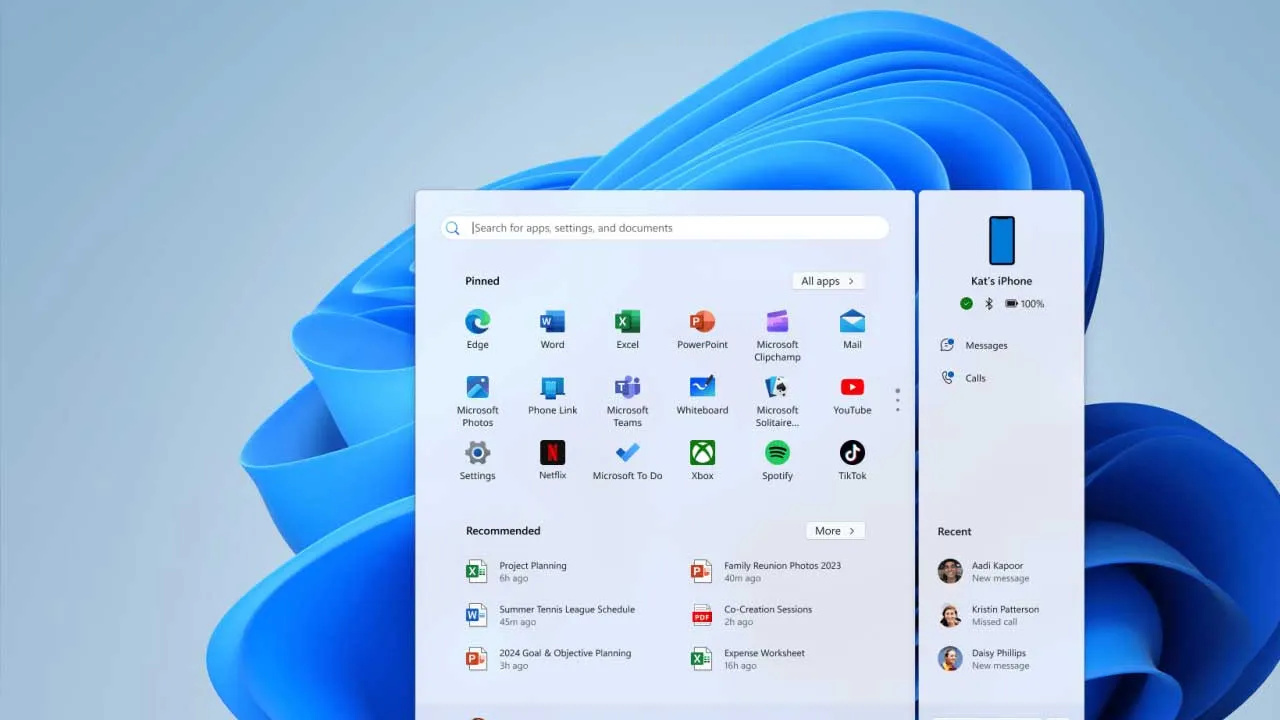Viewport: 1280px width, 720px height.
Task: Focus the search for apps field
Action: click(665, 228)
